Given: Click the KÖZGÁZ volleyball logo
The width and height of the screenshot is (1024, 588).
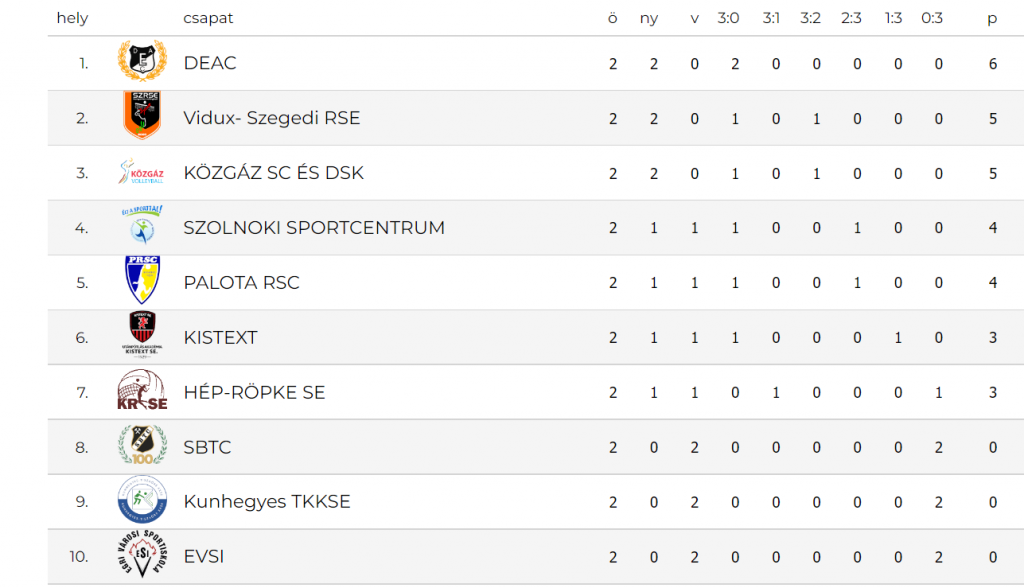Looking at the screenshot, I should click(x=142, y=173).
